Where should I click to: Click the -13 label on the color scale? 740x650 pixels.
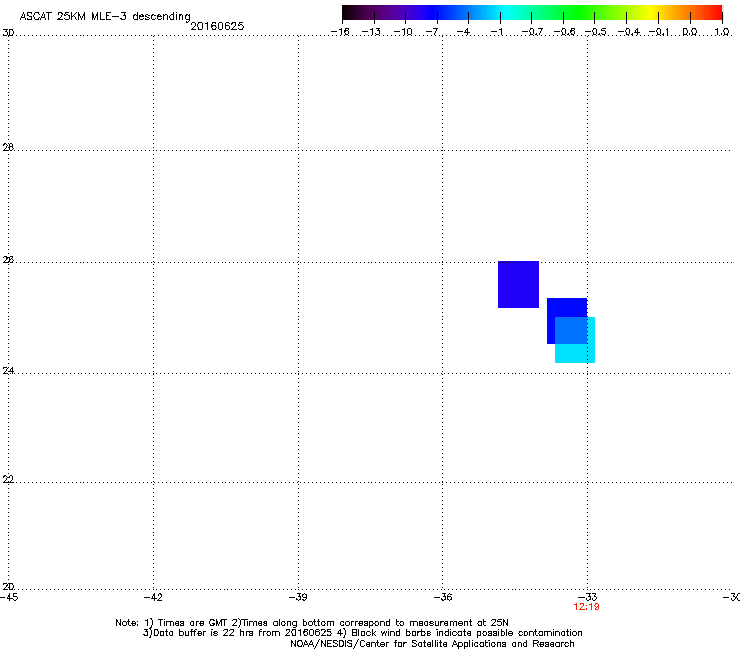tap(371, 32)
